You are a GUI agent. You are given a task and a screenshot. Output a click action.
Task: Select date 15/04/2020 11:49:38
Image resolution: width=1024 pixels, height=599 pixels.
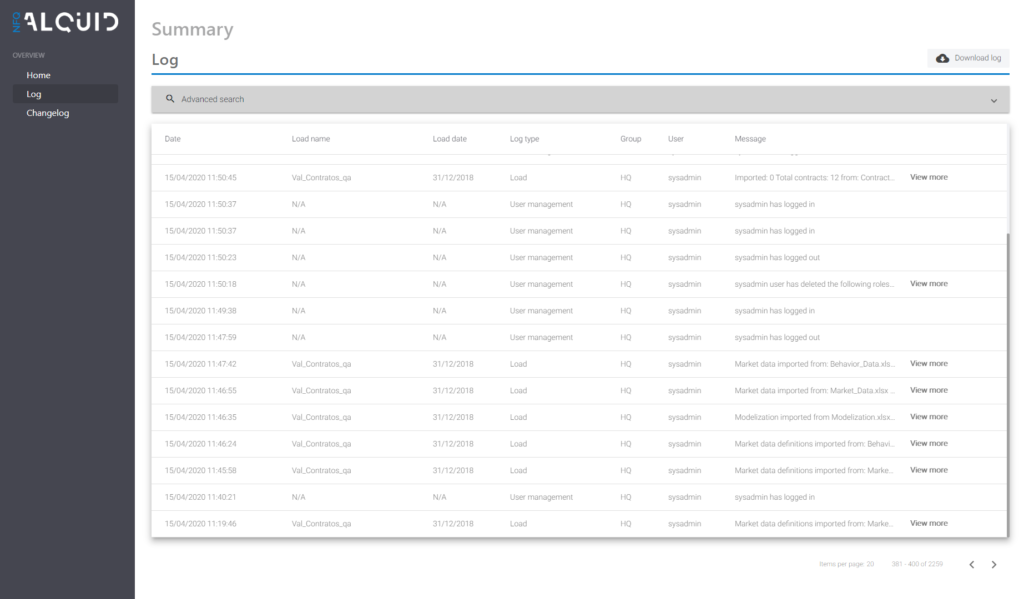click(200, 311)
